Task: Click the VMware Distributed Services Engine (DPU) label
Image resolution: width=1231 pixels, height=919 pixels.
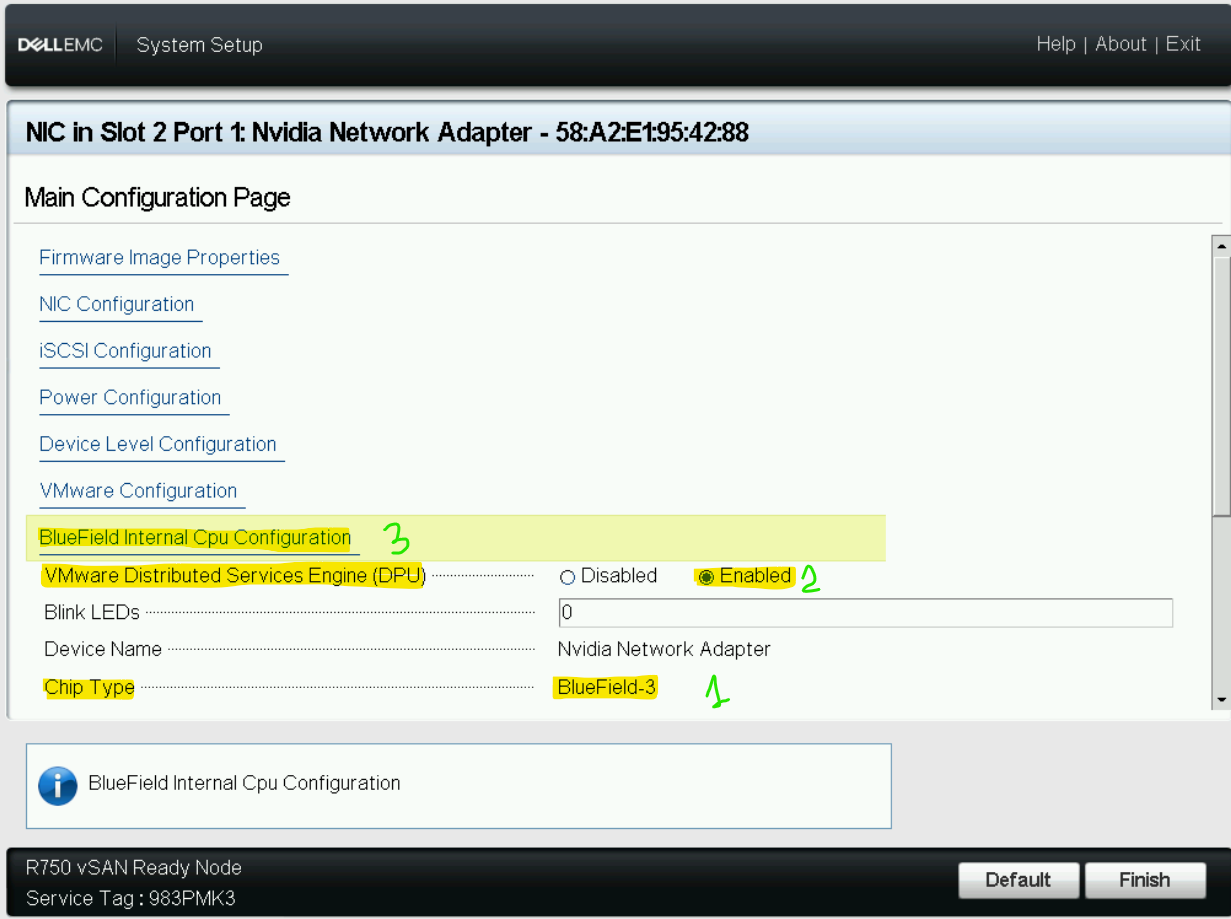Action: (x=235, y=576)
